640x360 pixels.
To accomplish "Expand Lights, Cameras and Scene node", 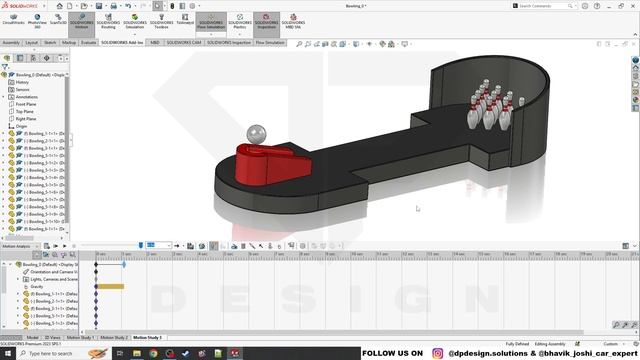I will pos(18,279).
